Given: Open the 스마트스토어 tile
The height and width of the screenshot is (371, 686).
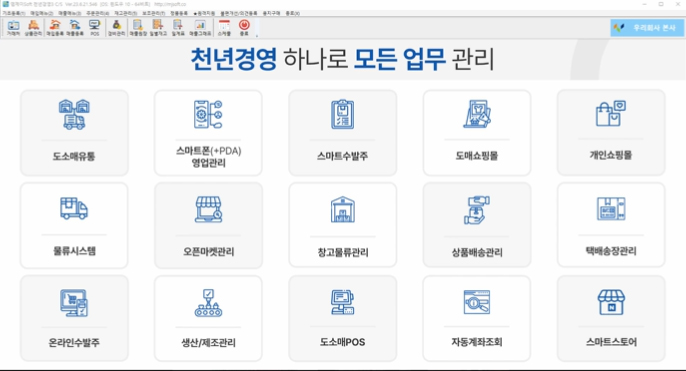Looking at the screenshot, I should coord(611,318).
